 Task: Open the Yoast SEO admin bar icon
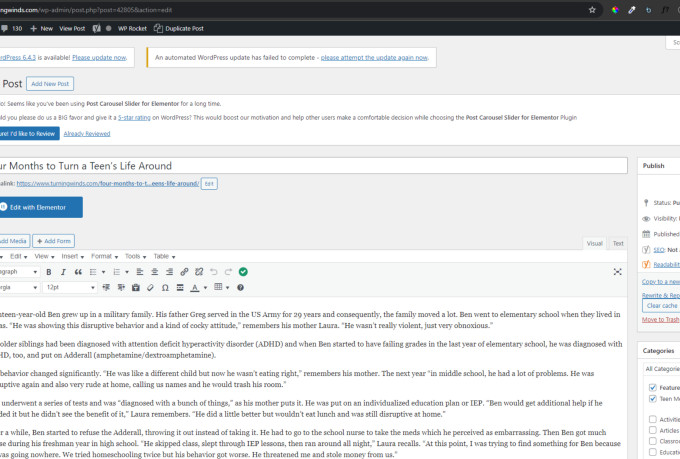click(x=97, y=28)
